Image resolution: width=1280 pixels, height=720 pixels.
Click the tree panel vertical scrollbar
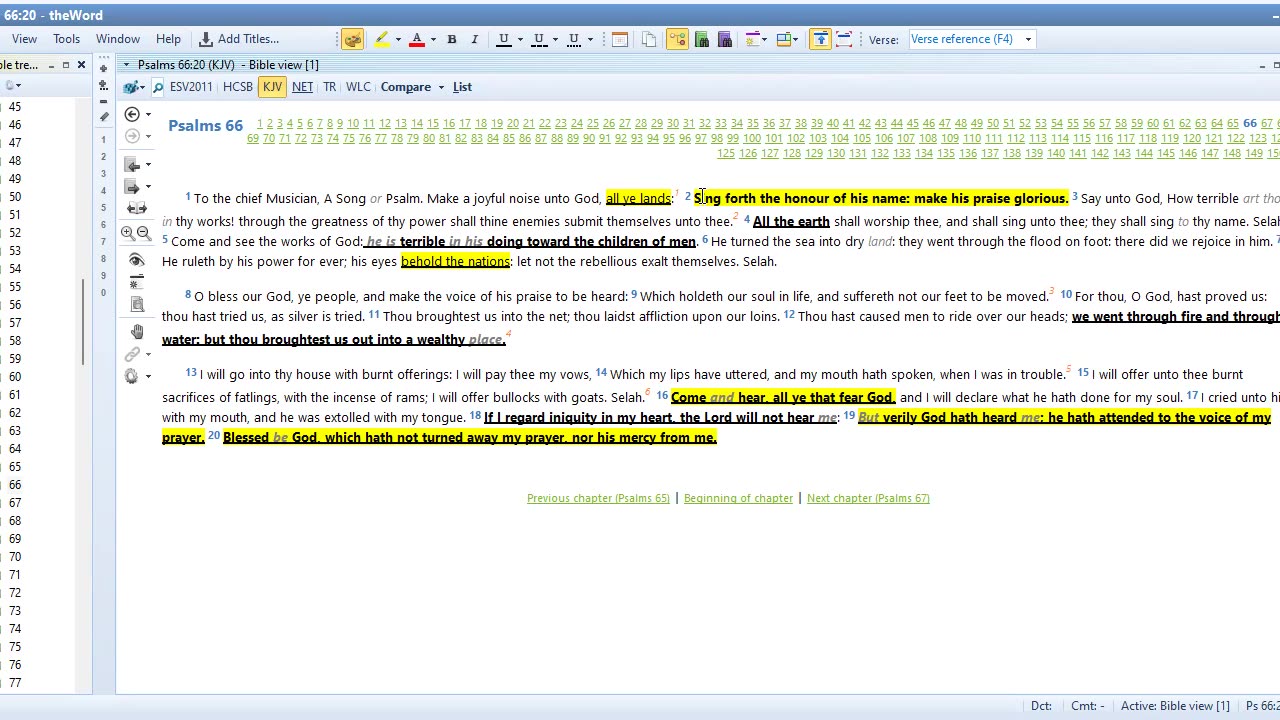pos(83,322)
